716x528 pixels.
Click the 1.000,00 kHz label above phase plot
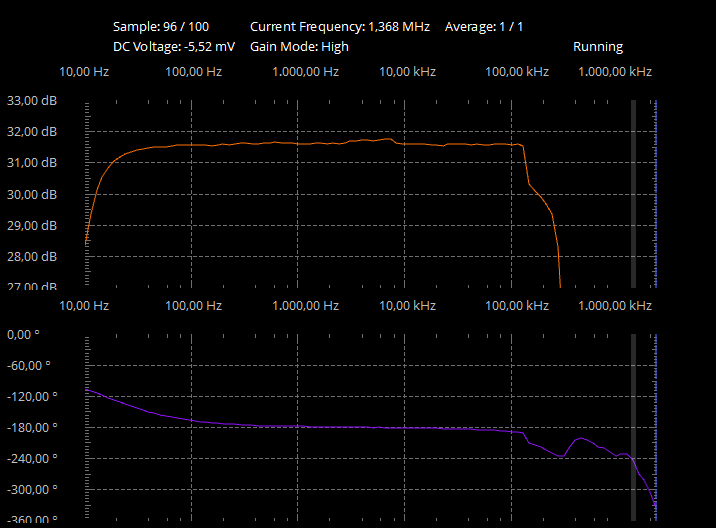tap(615, 306)
